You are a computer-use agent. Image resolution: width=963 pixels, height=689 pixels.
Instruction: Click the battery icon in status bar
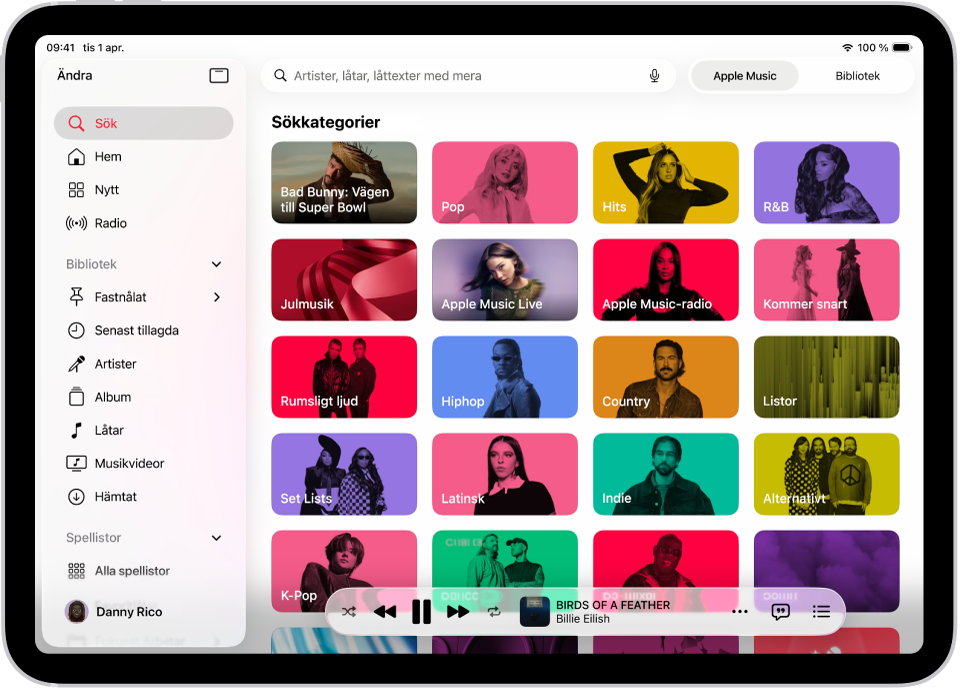[902, 47]
